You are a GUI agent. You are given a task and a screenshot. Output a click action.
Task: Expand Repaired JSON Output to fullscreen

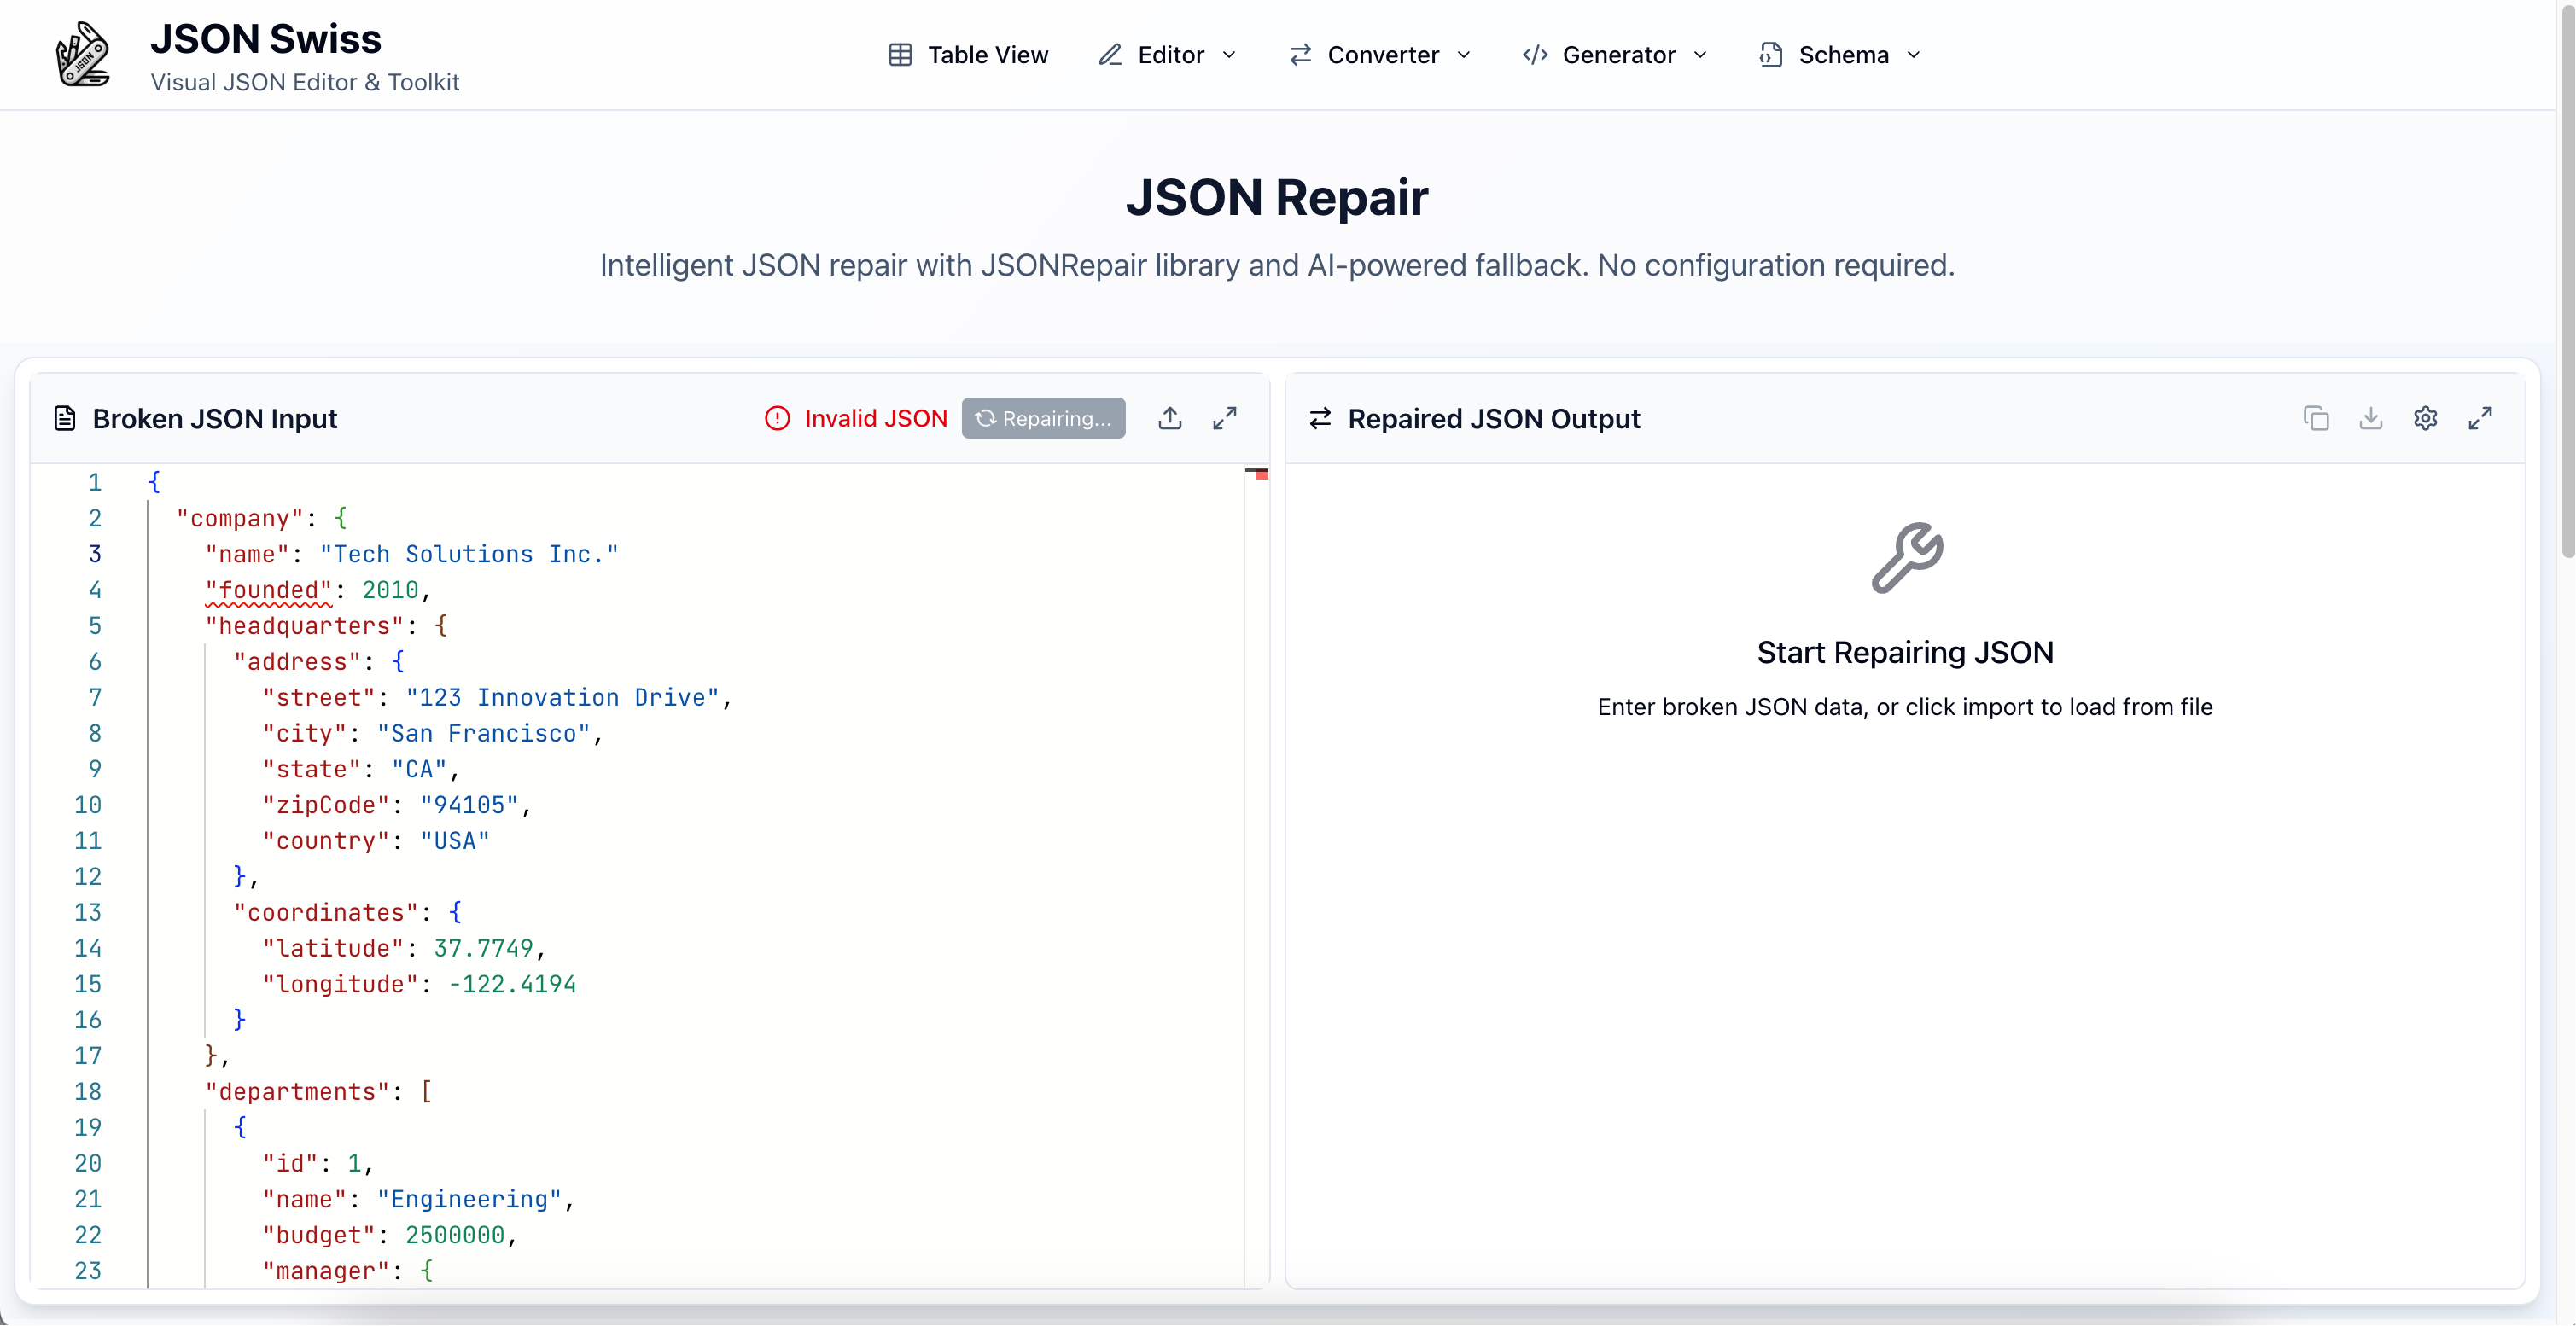tap(2480, 418)
